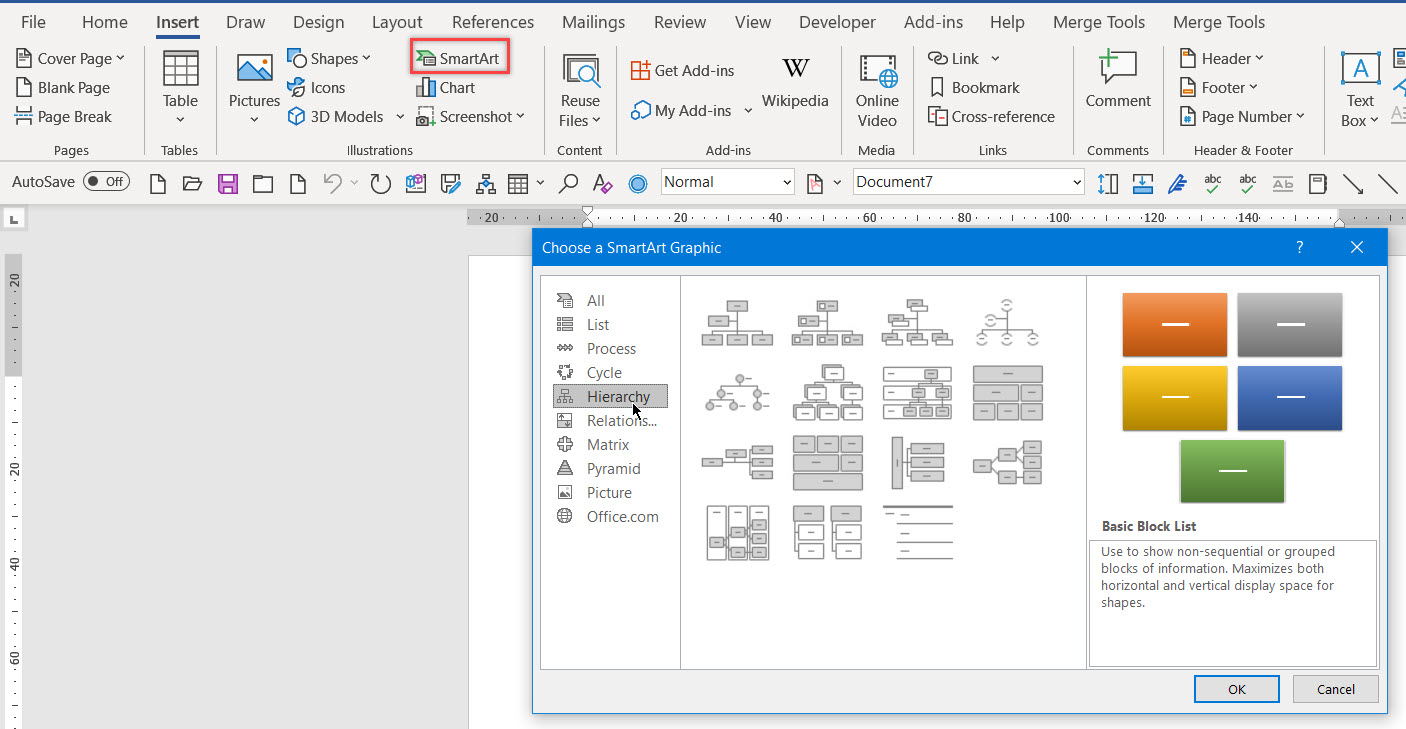Click the magnifier Find icon in quick toolbar
This screenshot has width=1406, height=729.
pos(568,183)
